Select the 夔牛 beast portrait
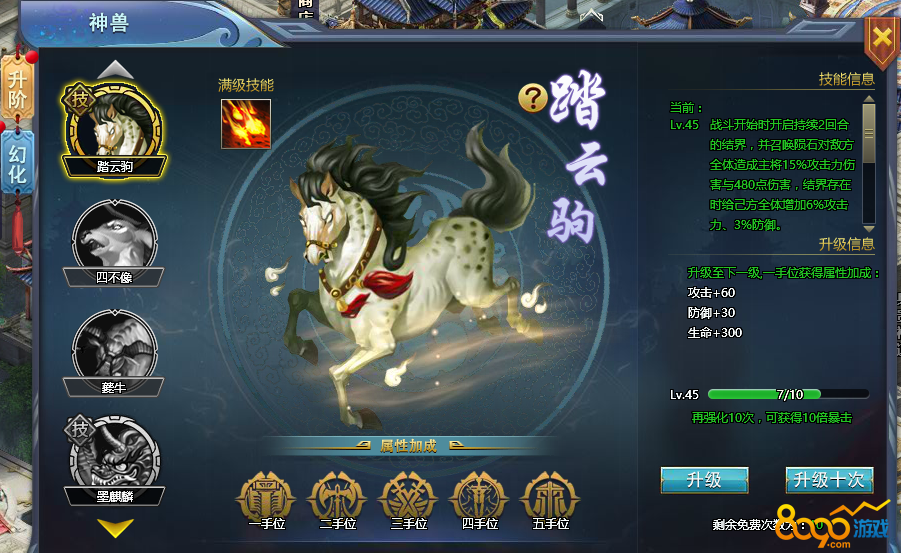 114,353
